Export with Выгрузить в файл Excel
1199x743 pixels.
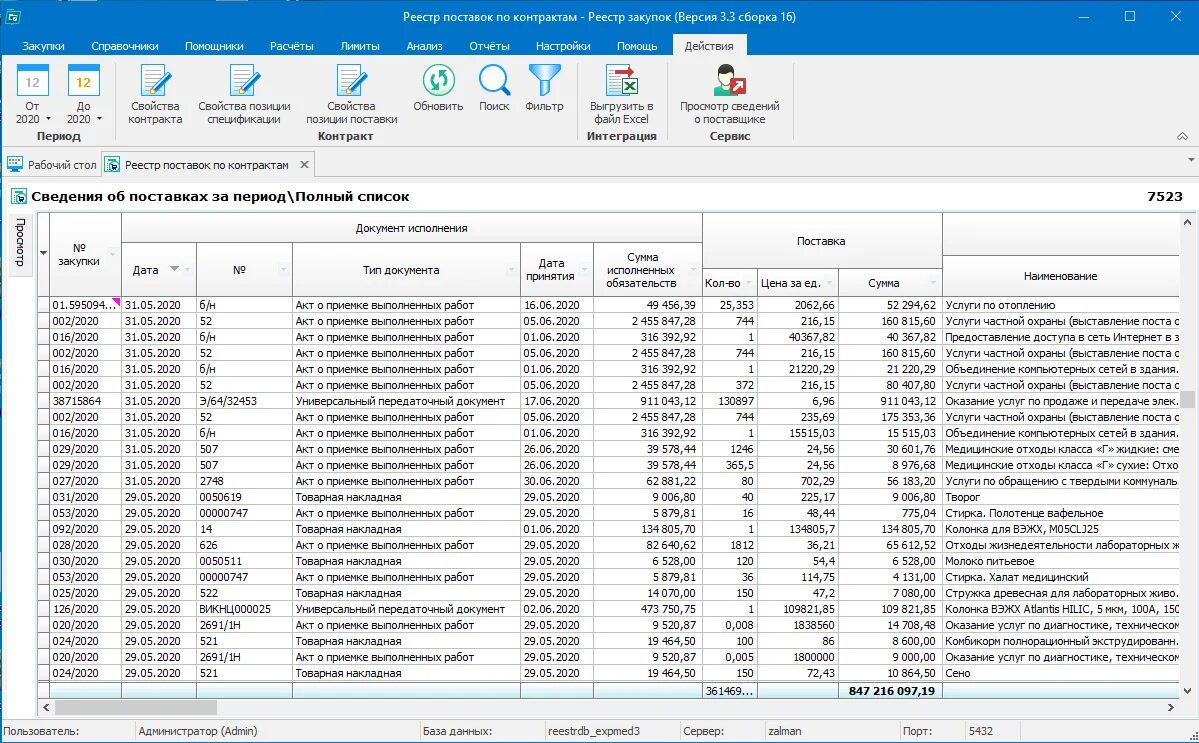click(622, 95)
